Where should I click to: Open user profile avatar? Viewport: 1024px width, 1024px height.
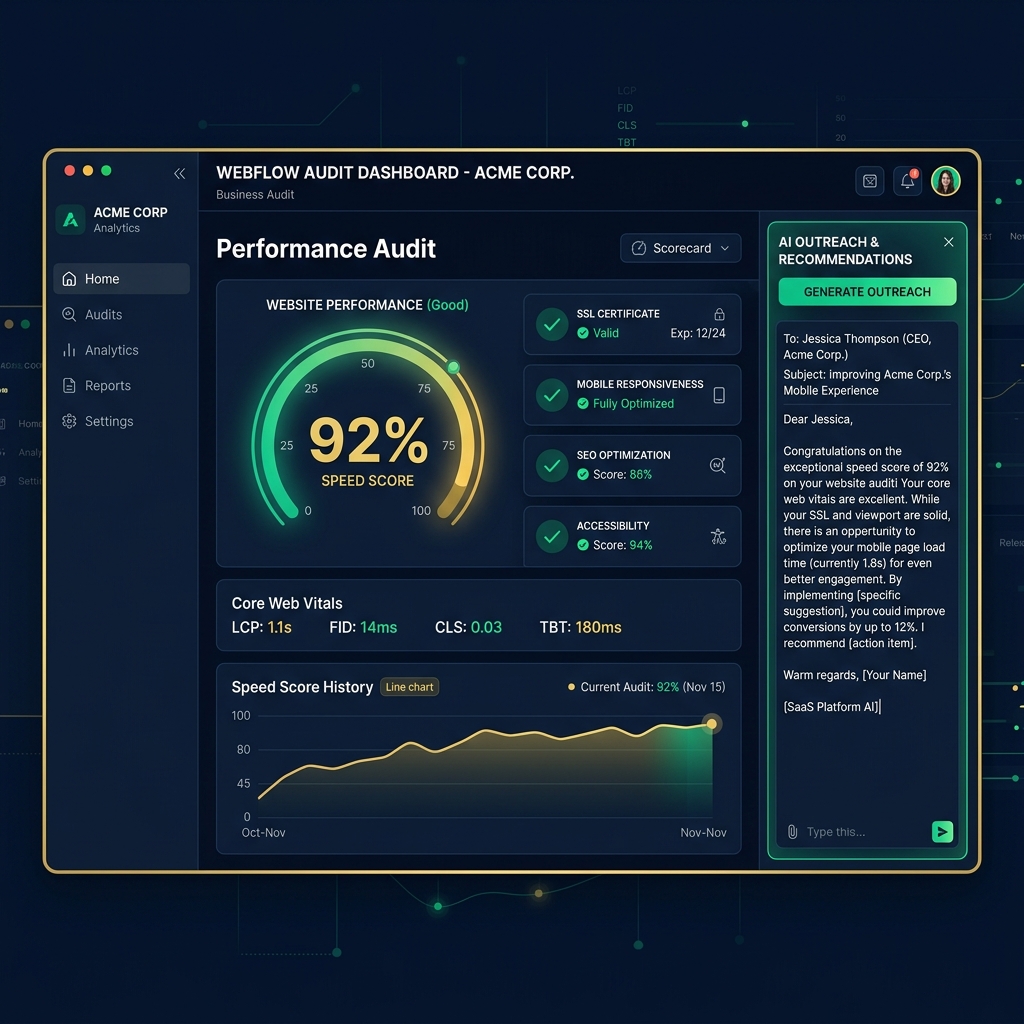point(946,181)
